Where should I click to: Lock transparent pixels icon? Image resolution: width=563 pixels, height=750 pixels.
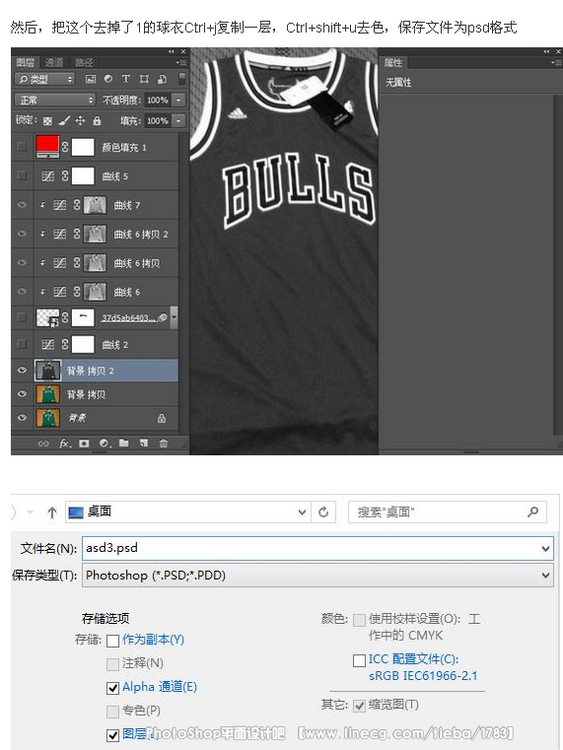click(47, 121)
